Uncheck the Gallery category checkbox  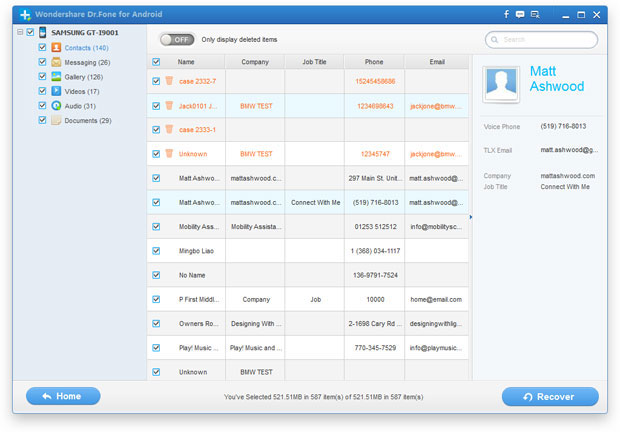tap(42, 76)
